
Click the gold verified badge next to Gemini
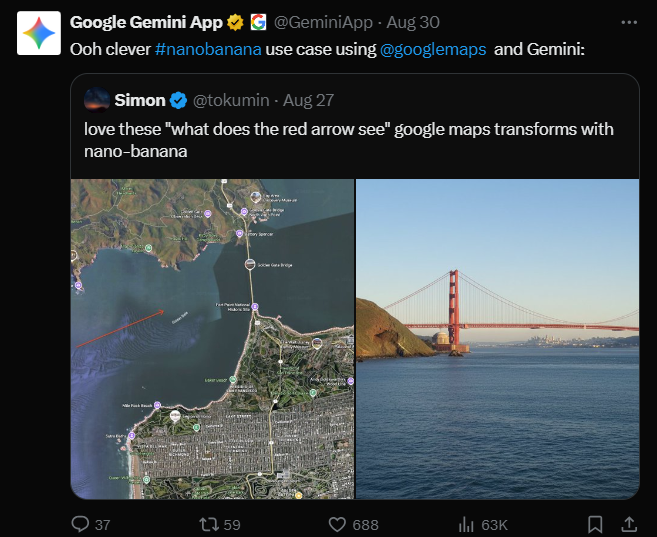[x=236, y=21]
